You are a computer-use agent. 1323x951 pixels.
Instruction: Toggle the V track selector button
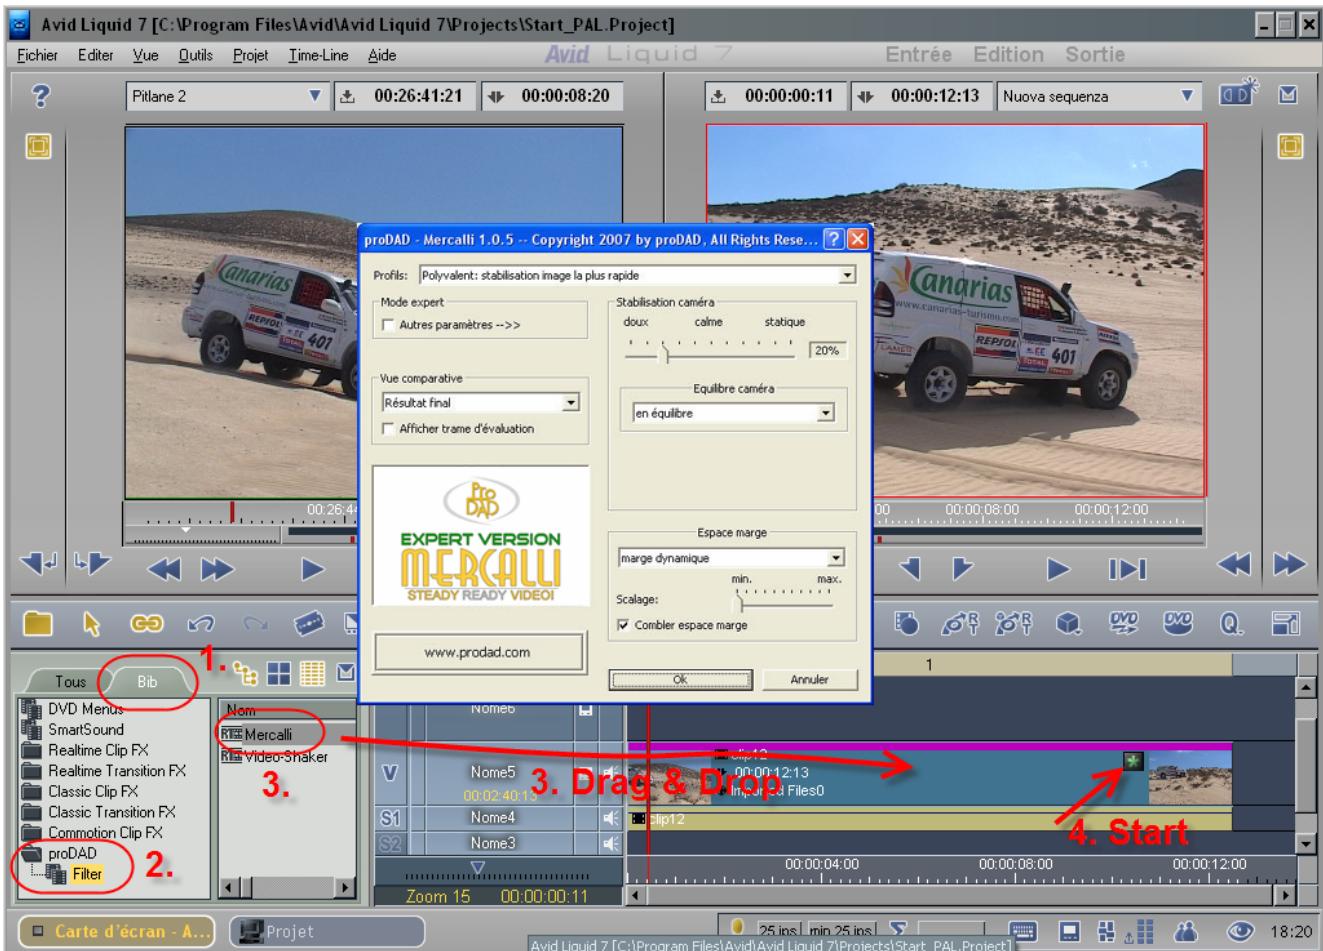(x=390, y=773)
